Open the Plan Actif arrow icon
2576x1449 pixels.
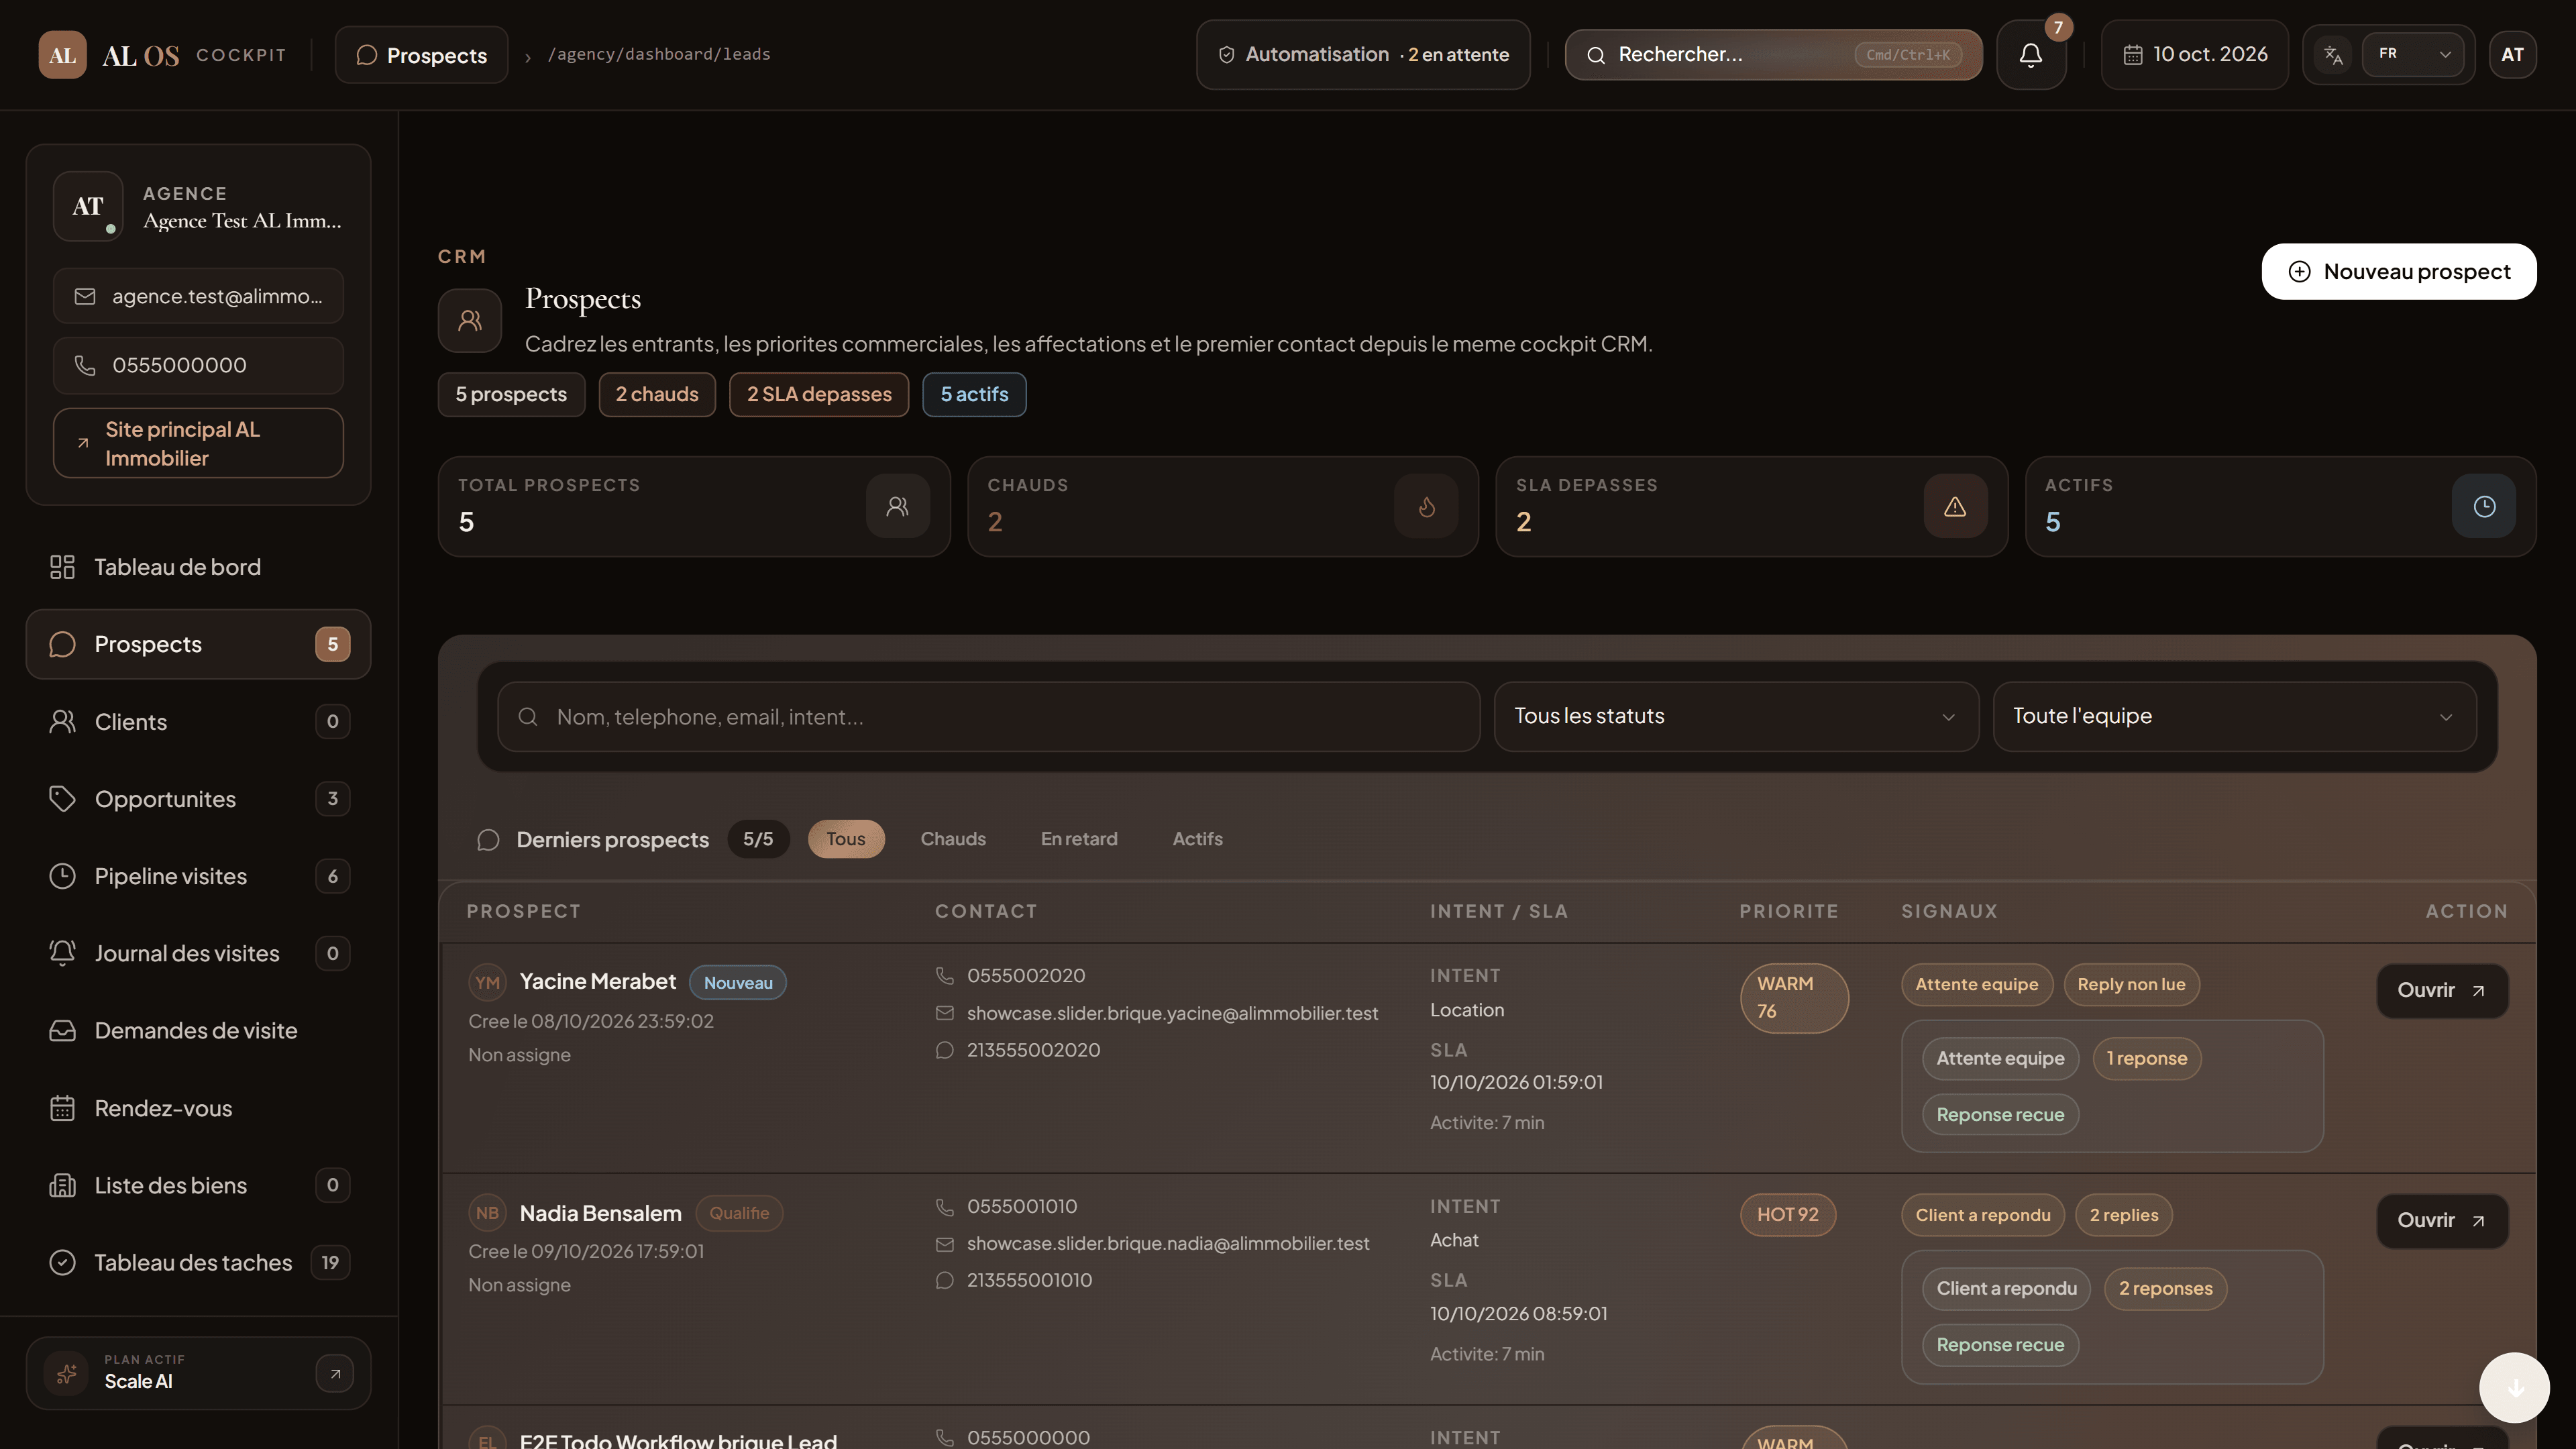point(335,1373)
